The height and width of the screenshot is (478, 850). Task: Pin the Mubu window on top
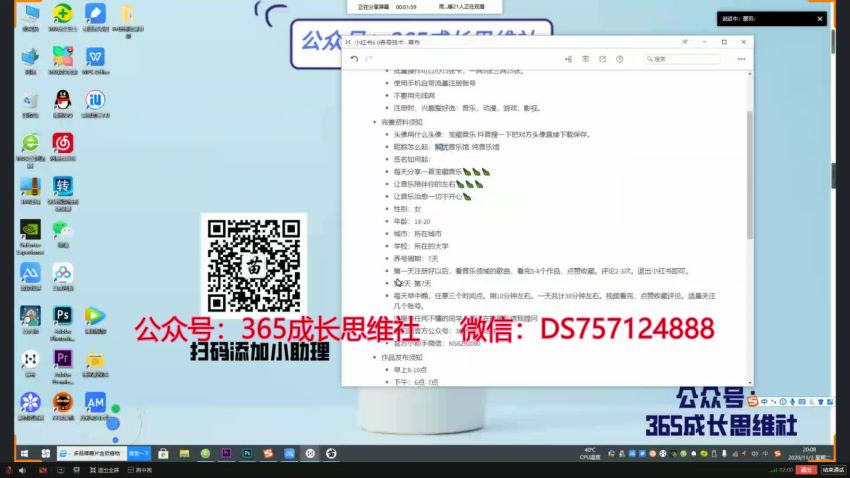click(685, 42)
